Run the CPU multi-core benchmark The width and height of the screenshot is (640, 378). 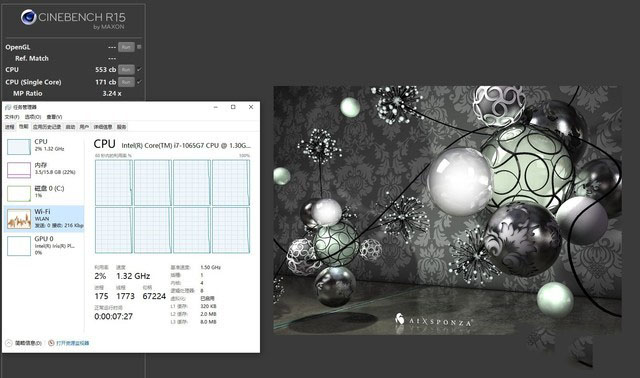click(126, 69)
